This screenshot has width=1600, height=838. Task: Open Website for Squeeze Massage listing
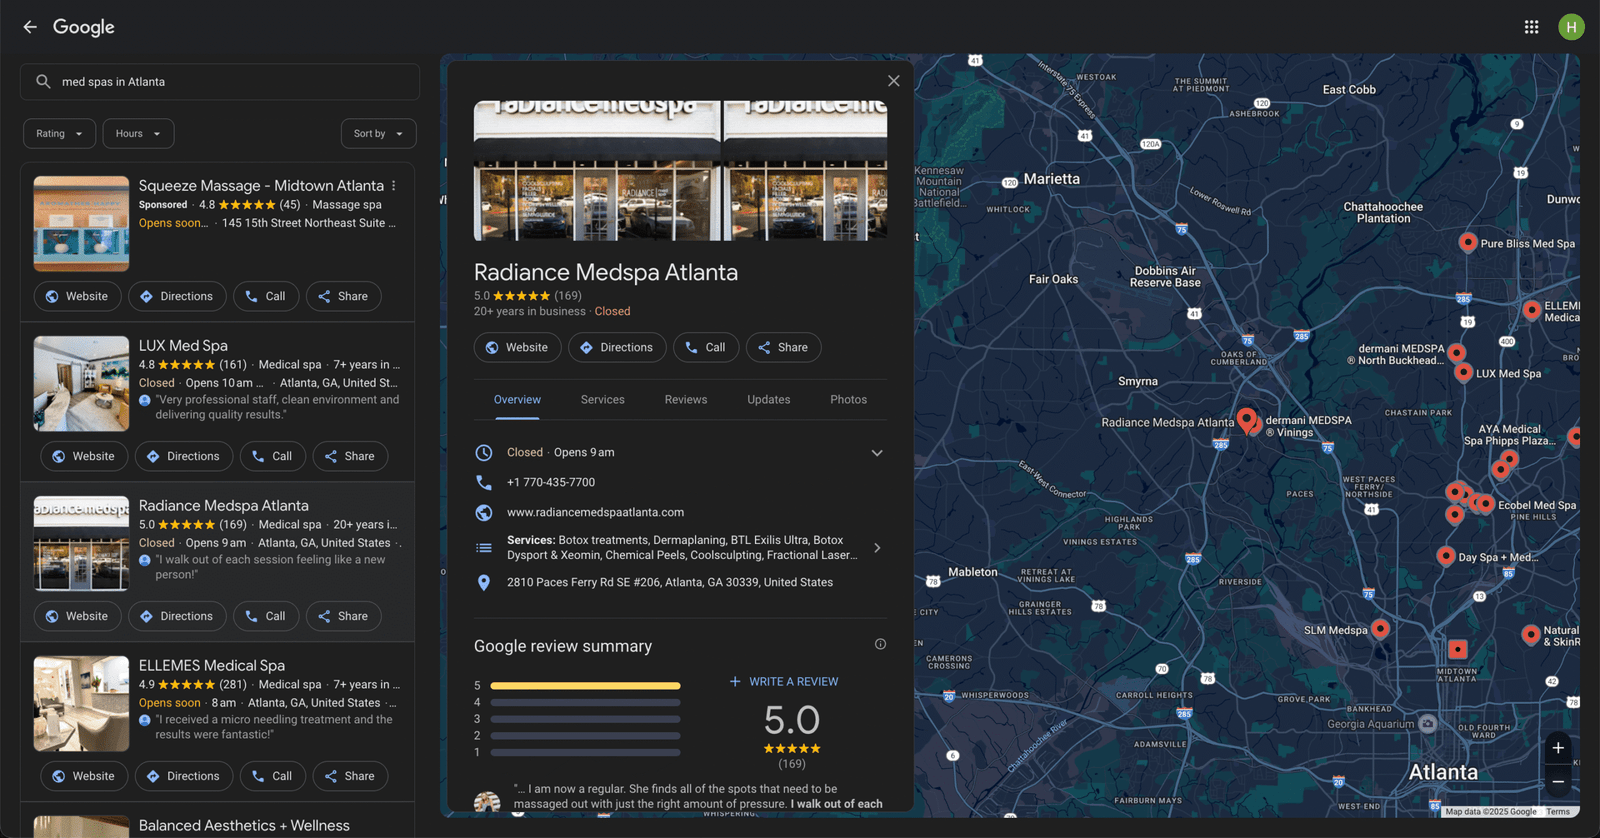click(x=77, y=296)
